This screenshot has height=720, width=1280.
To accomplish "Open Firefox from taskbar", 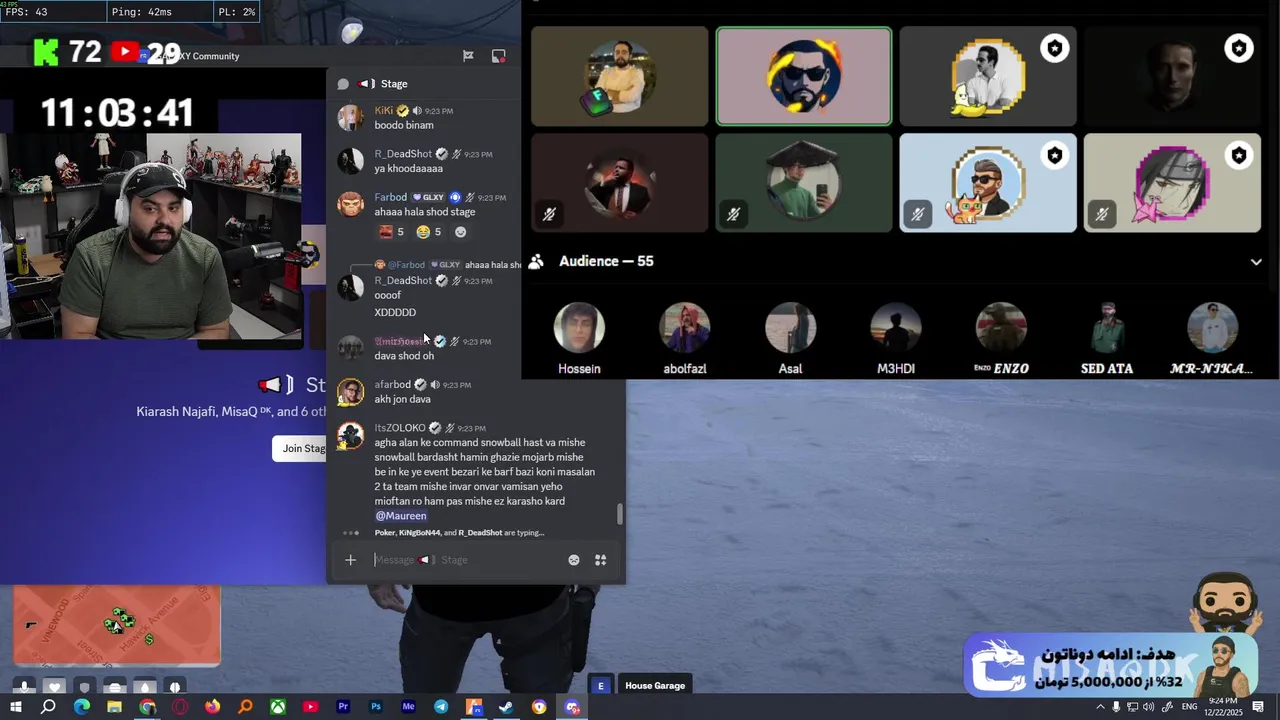I will tap(212, 707).
